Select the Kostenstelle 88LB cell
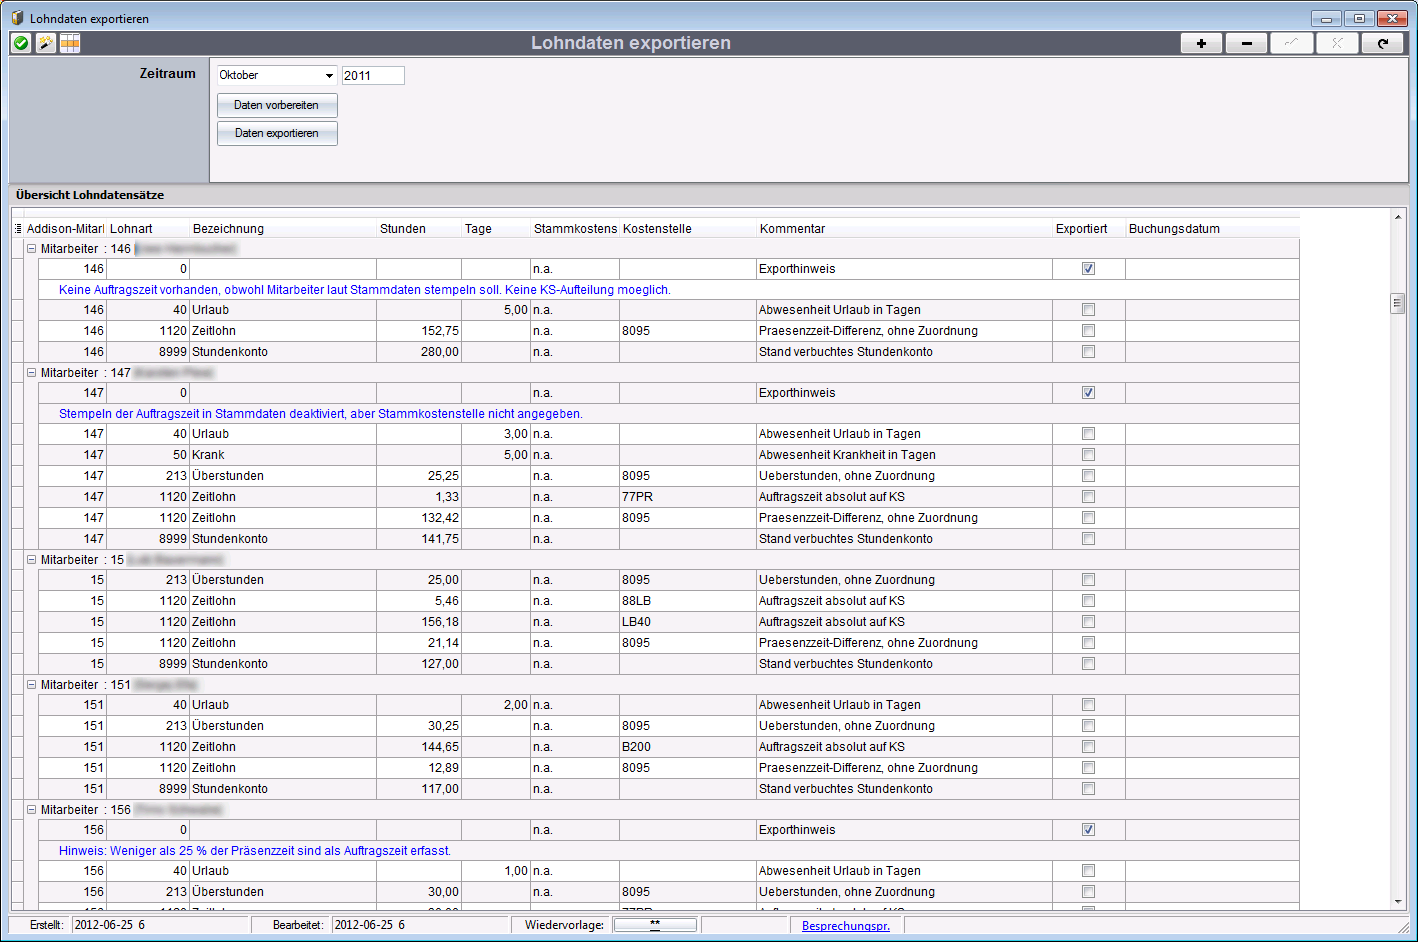The width and height of the screenshot is (1418, 942). pos(688,601)
